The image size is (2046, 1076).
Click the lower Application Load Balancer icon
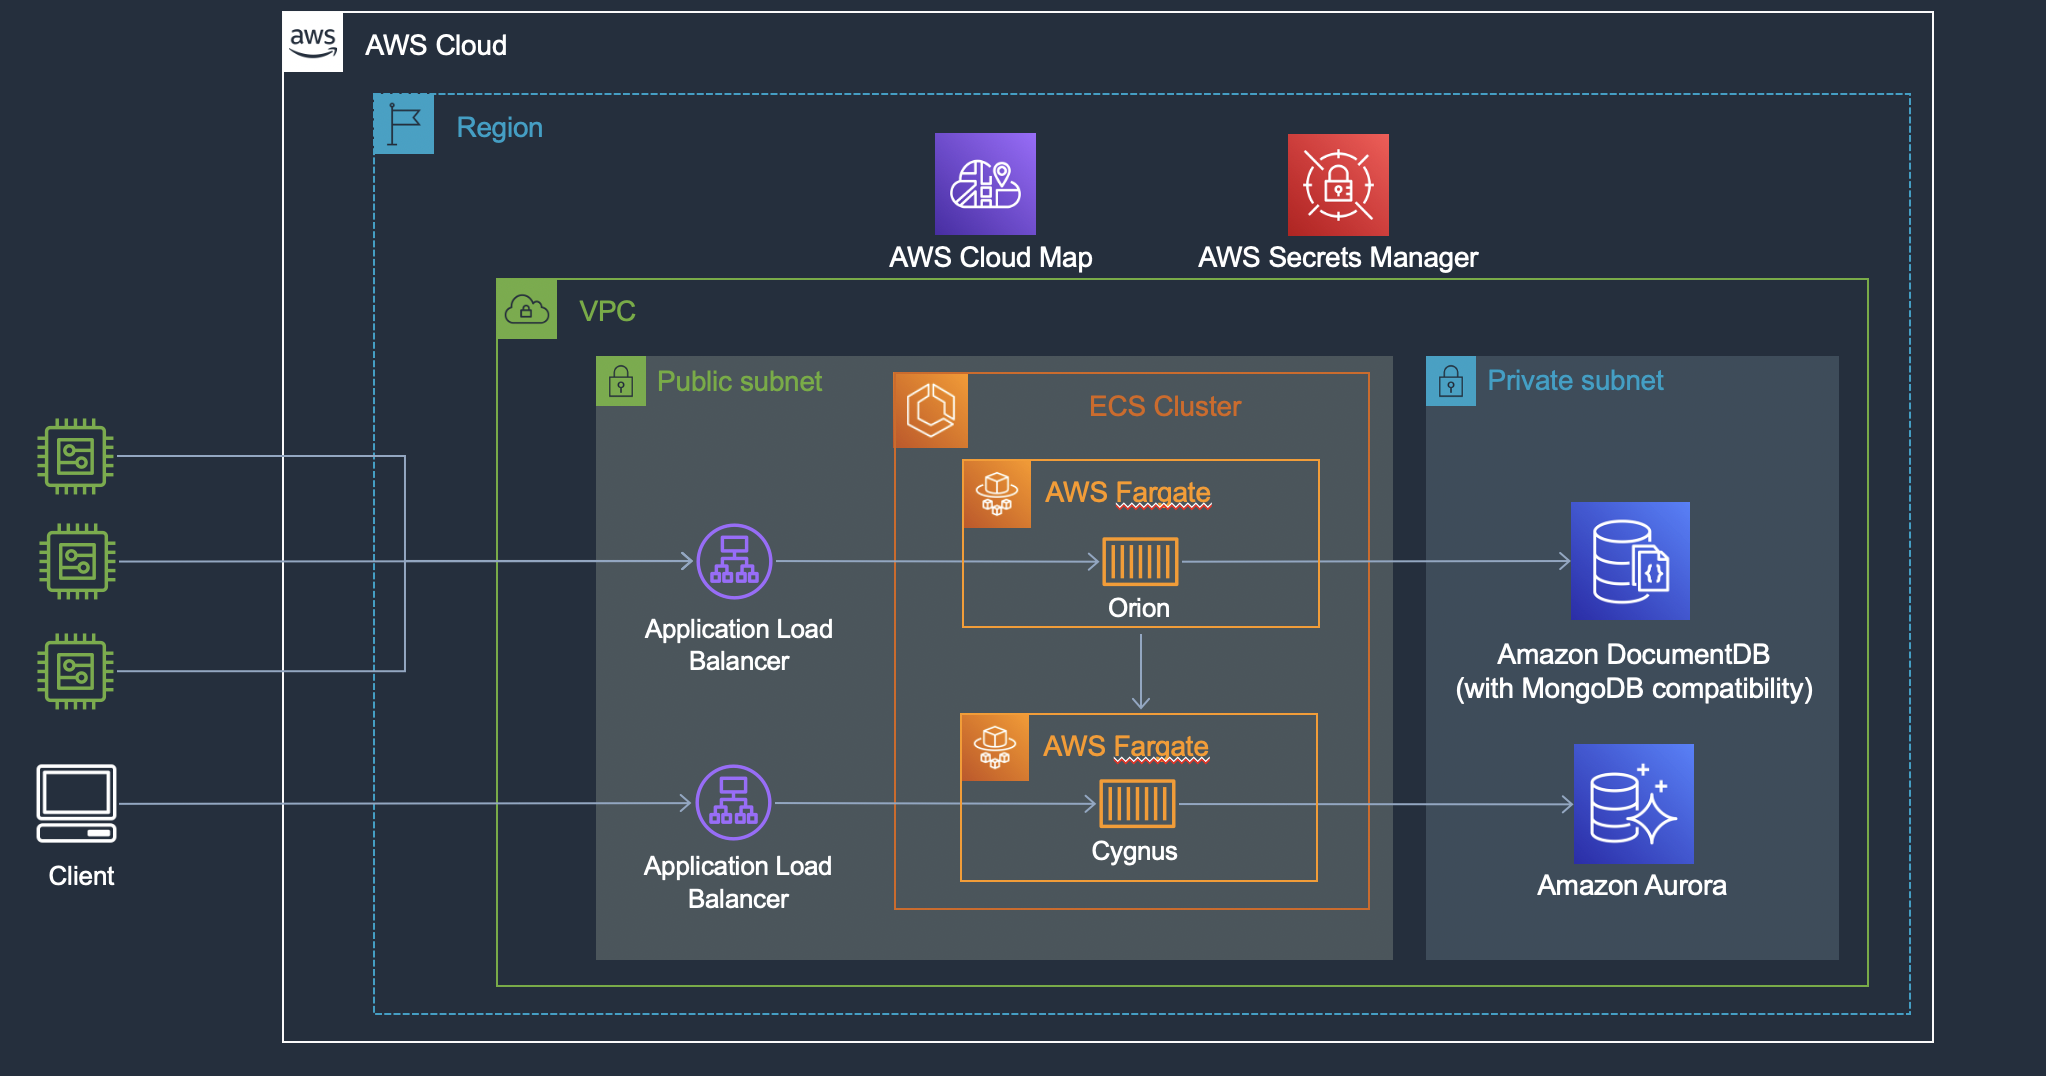pos(733,802)
